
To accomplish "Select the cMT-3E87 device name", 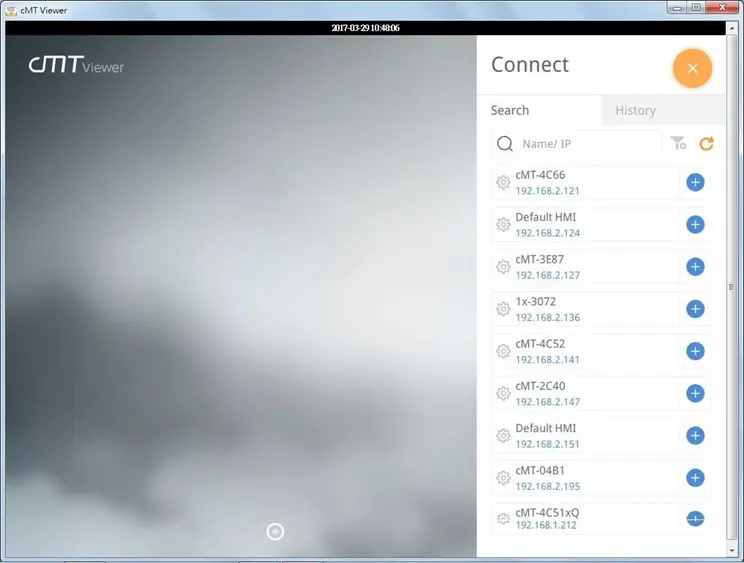I will 539,259.
